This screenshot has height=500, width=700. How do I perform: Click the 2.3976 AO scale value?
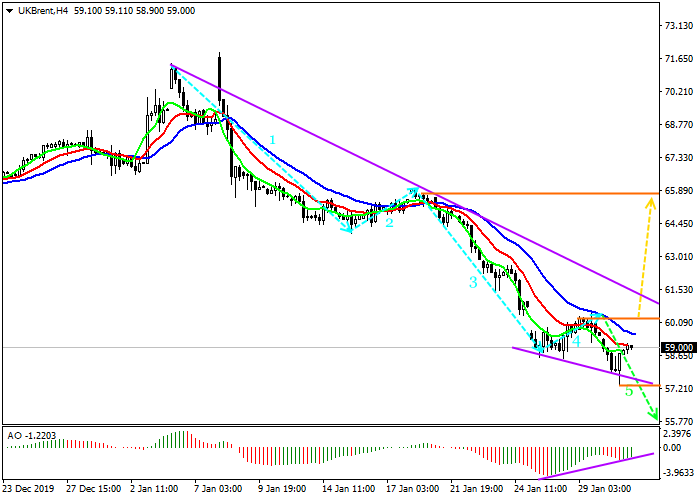[680, 435]
